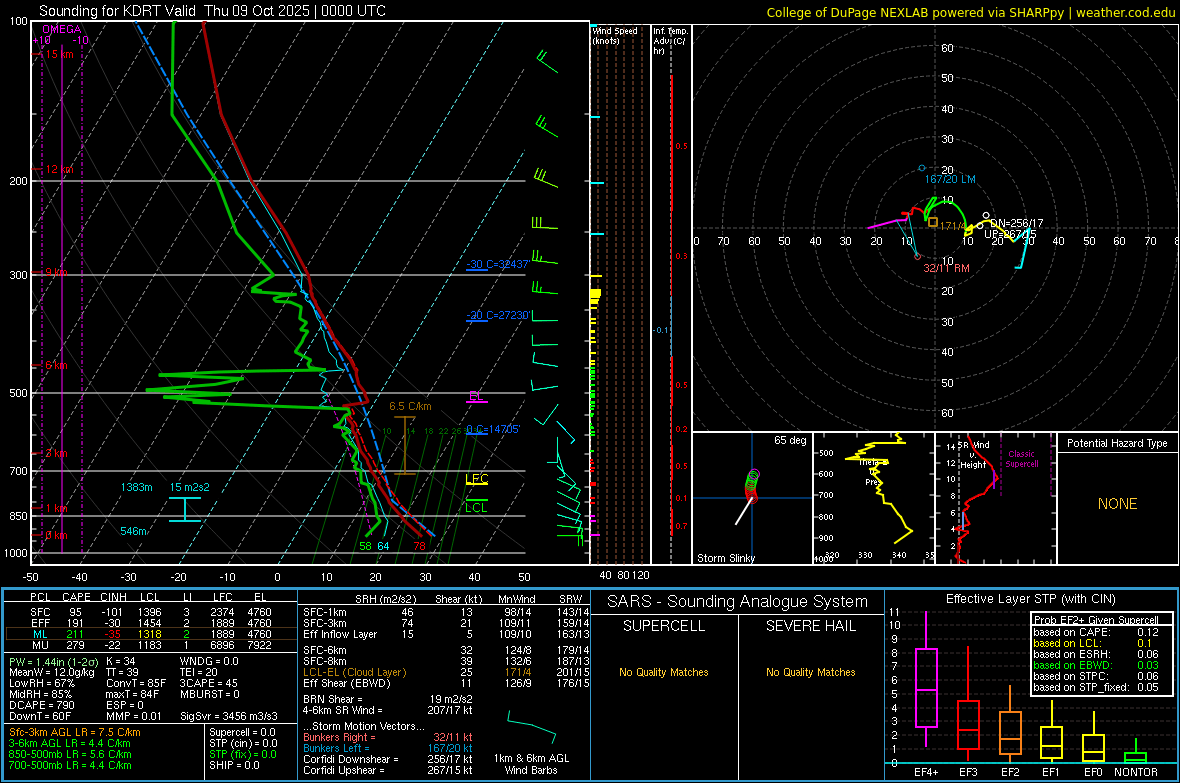Select the '65 deg' slinky tilt value
The width and height of the screenshot is (1180, 783).
(x=790, y=440)
